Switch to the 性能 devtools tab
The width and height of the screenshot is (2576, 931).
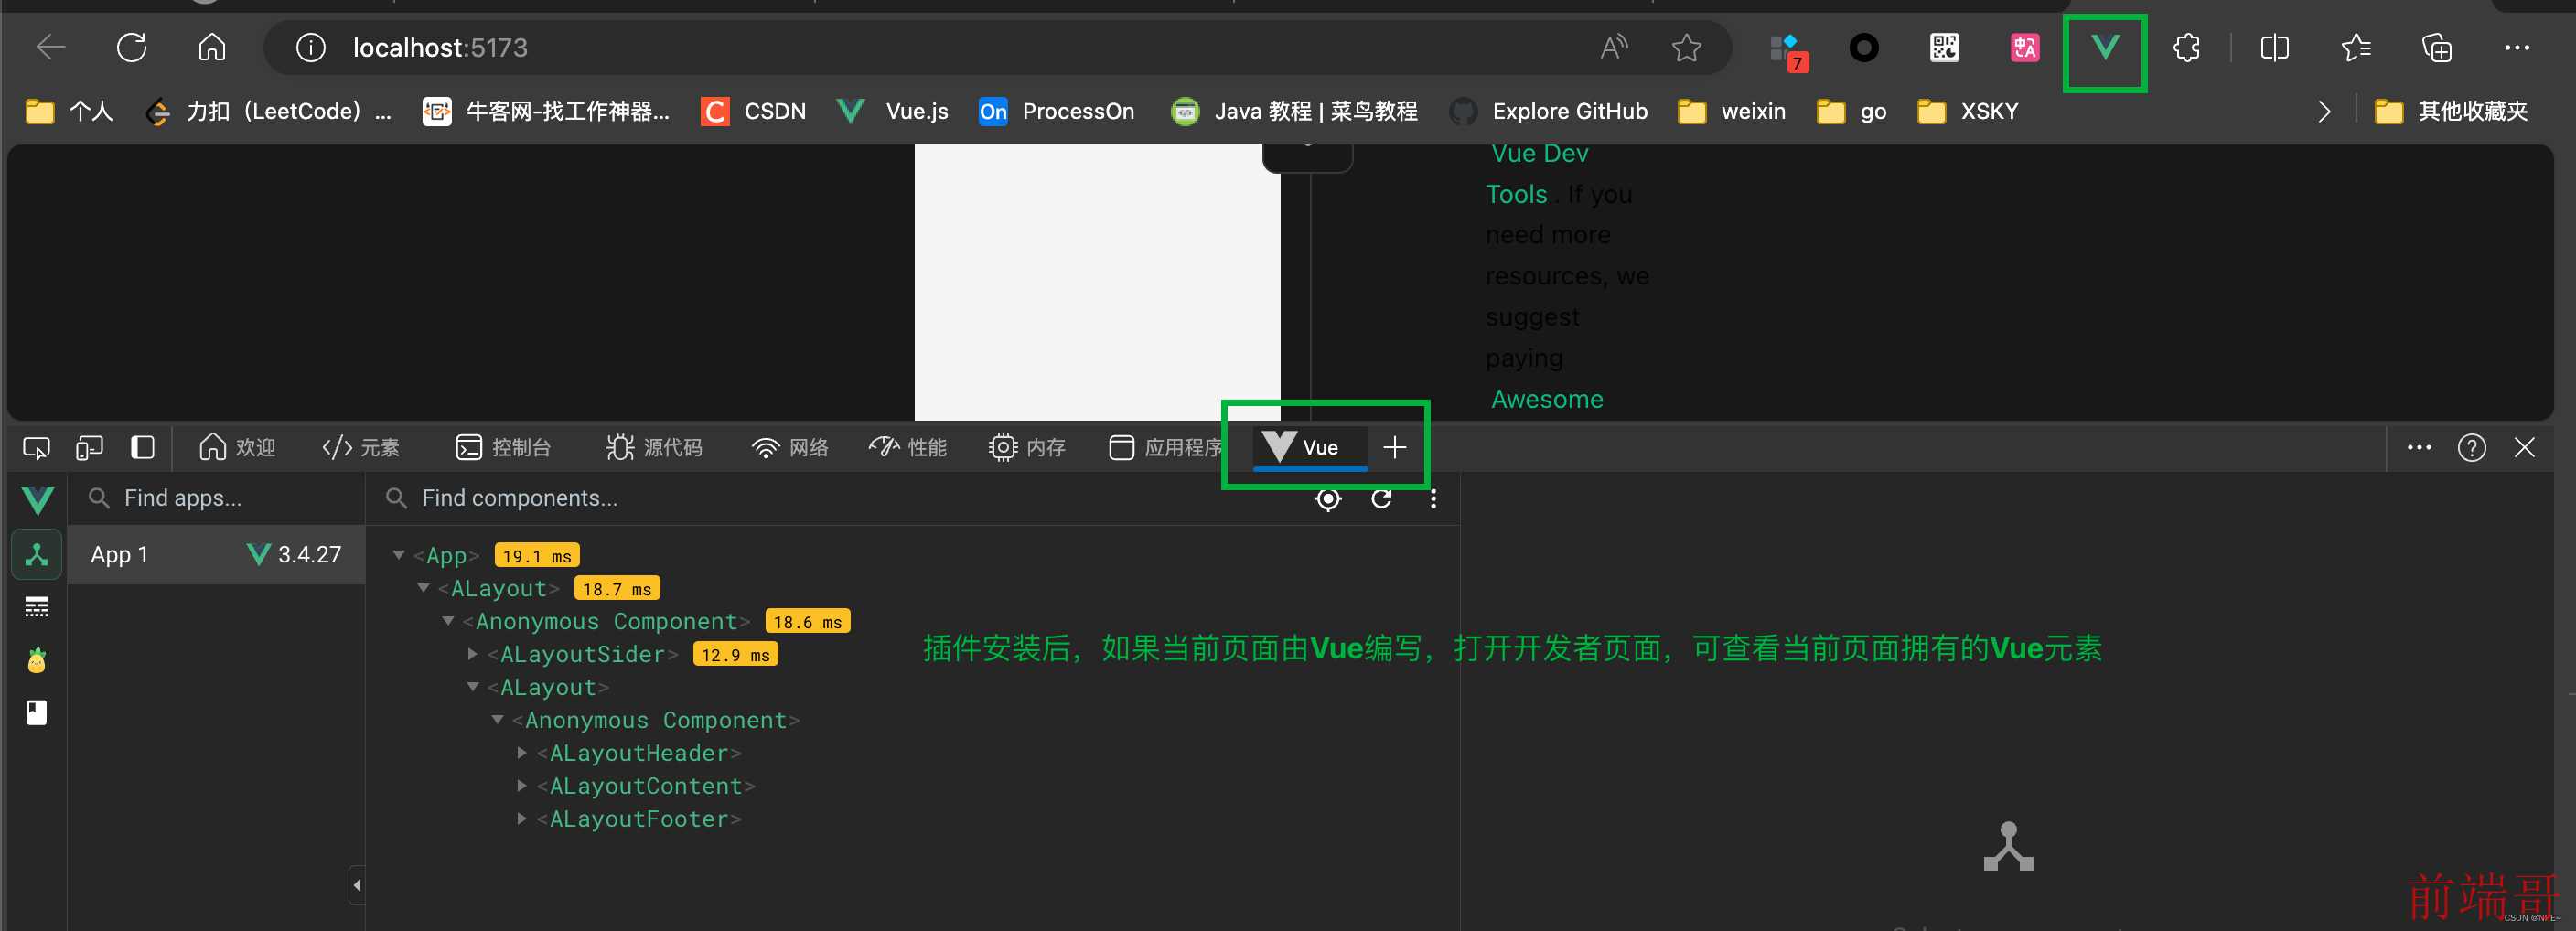pyautogui.click(x=908, y=447)
